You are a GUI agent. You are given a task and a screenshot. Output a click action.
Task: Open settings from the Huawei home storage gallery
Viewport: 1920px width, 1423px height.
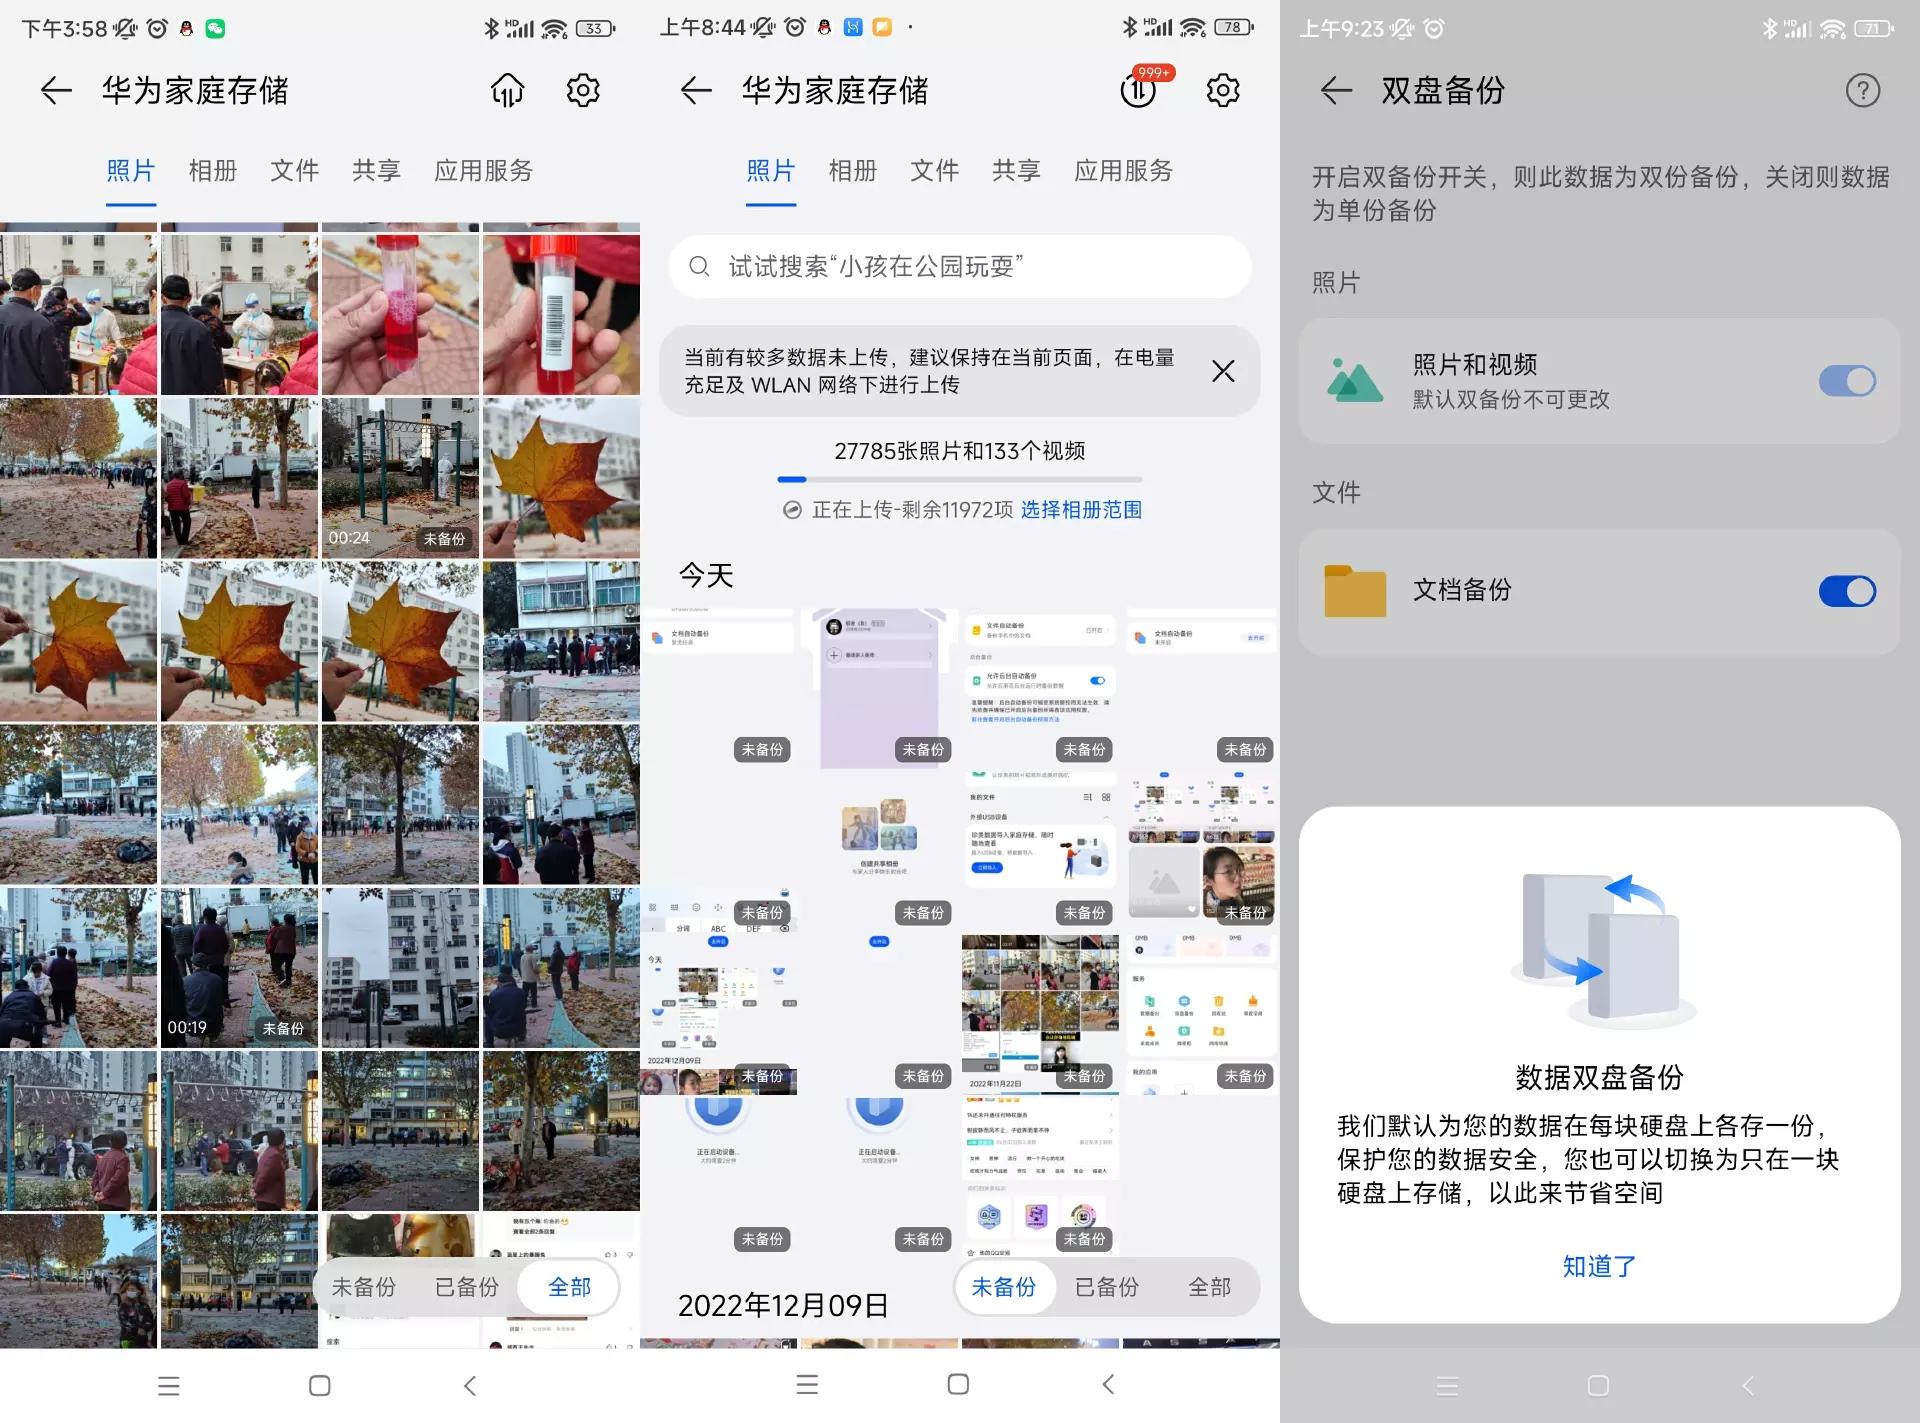tap(583, 90)
